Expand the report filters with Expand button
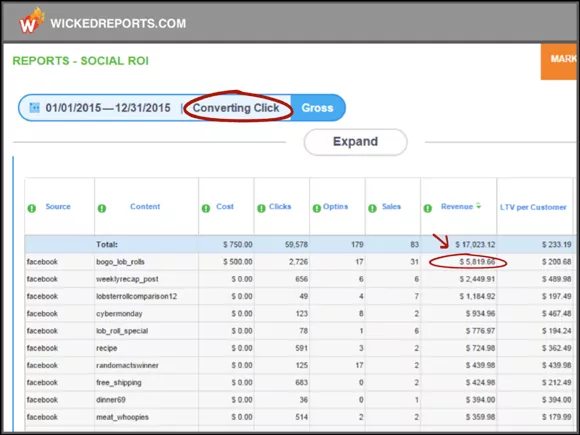This screenshot has height=435, width=580. [x=355, y=142]
